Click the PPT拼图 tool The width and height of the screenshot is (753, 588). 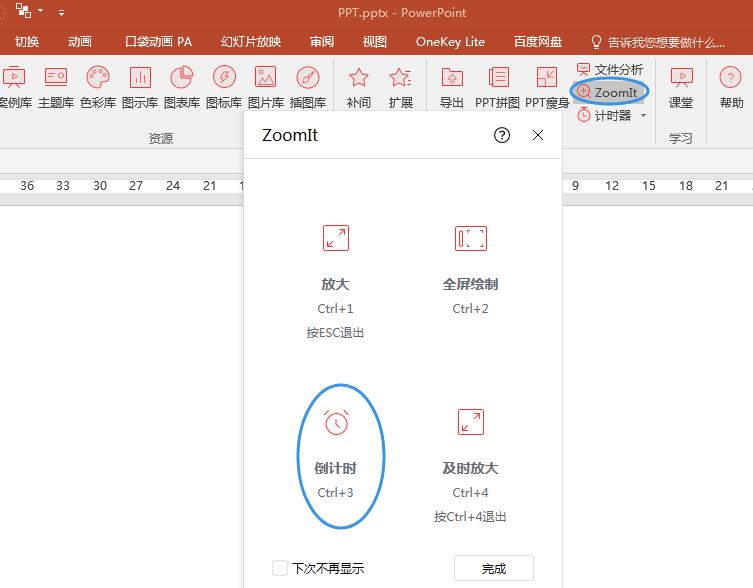[497, 86]
